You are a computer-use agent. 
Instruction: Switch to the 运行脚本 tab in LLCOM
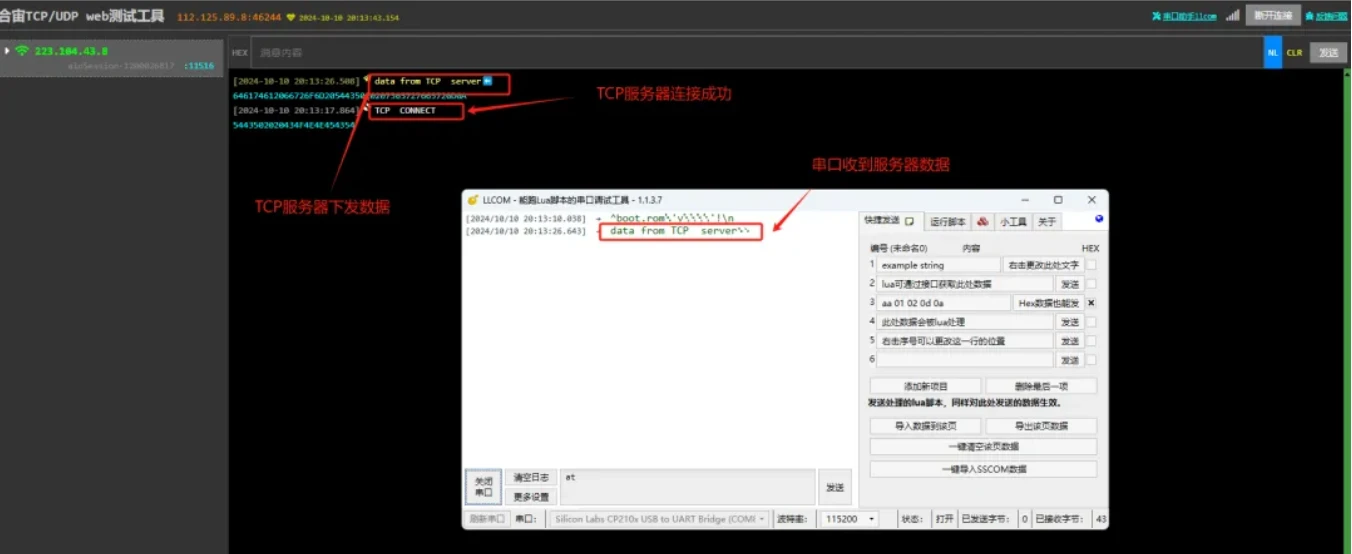click(947, 221)
